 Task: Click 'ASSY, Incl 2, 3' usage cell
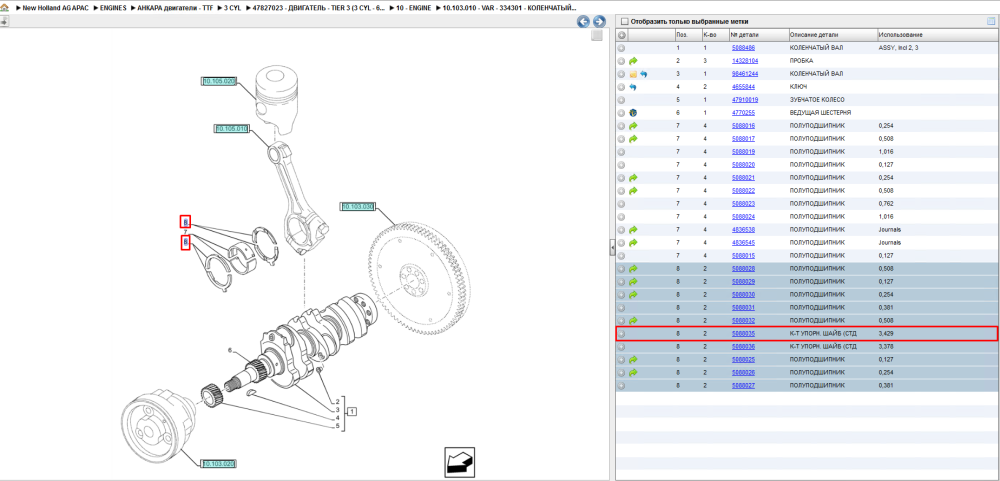tap(898, 48)
